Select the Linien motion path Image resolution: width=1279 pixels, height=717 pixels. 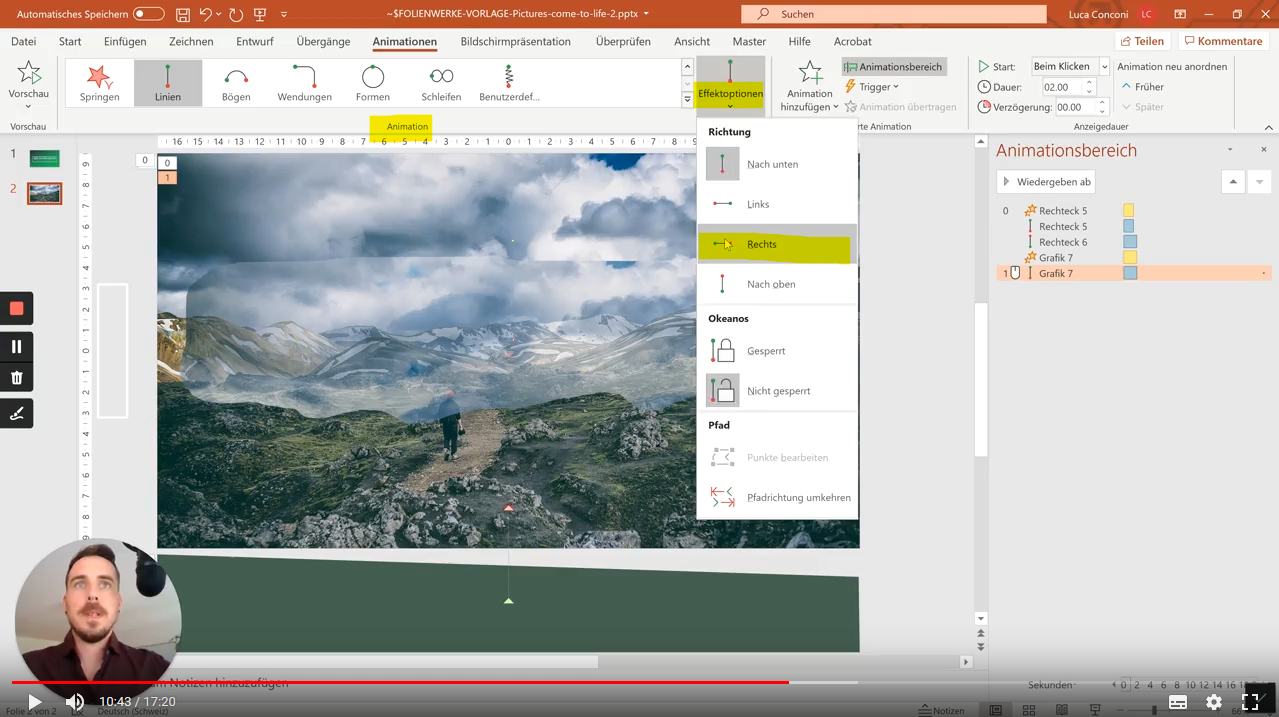168,83
